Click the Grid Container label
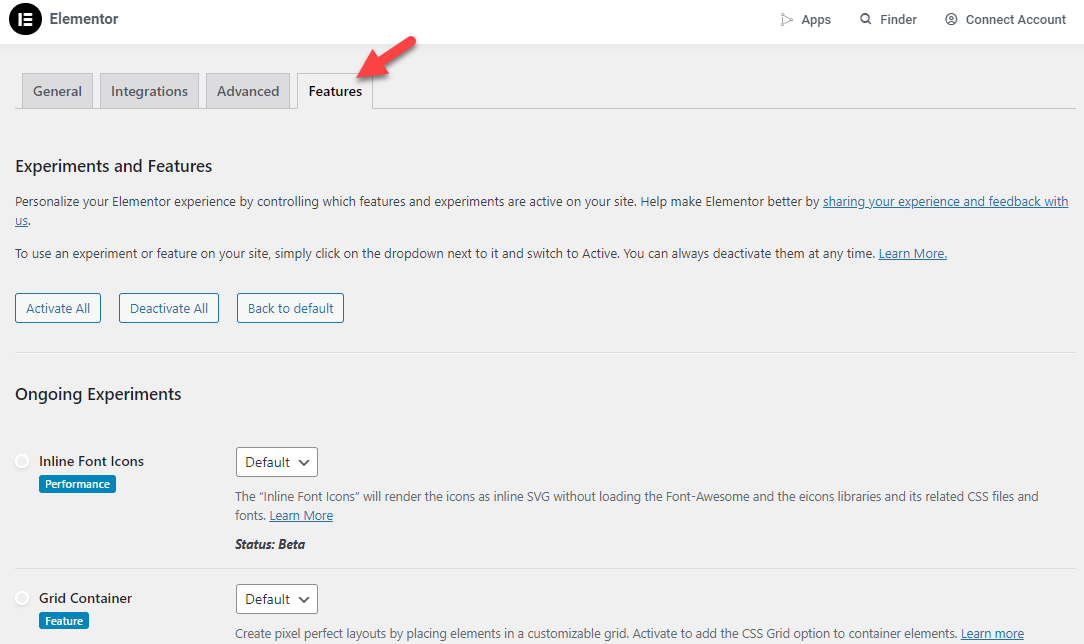The width and height of the screenshot is (1084, 644). click(85, 598)
